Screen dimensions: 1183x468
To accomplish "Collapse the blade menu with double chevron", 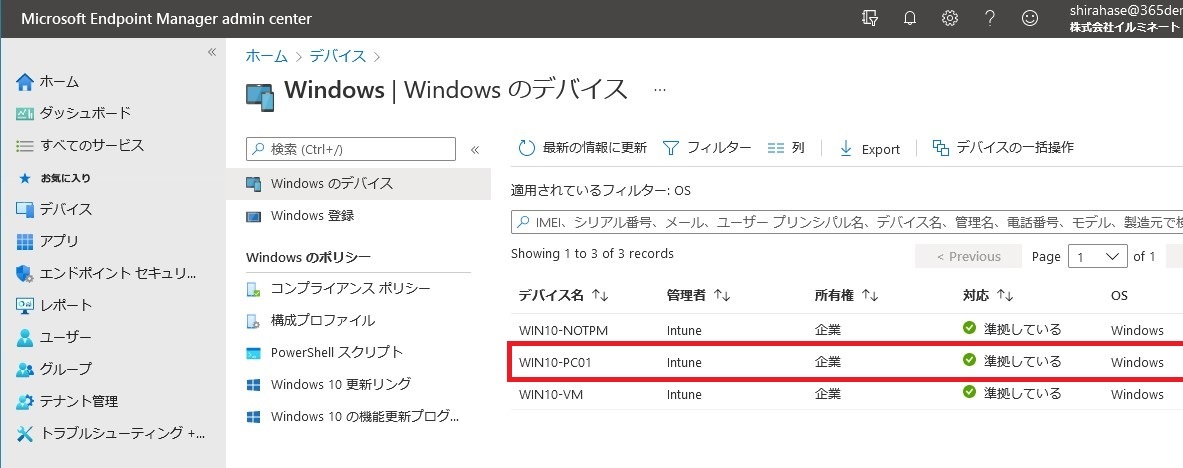I will [x=475, y=149].
